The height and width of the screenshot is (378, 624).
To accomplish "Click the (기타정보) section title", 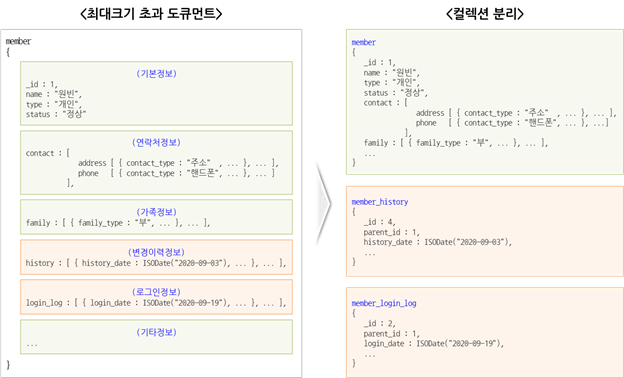I will [156, 332].
